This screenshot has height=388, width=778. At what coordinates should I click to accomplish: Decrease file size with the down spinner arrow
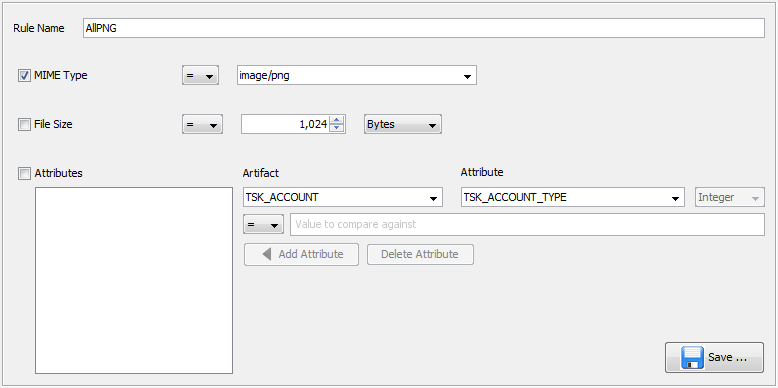click(337, 129)
